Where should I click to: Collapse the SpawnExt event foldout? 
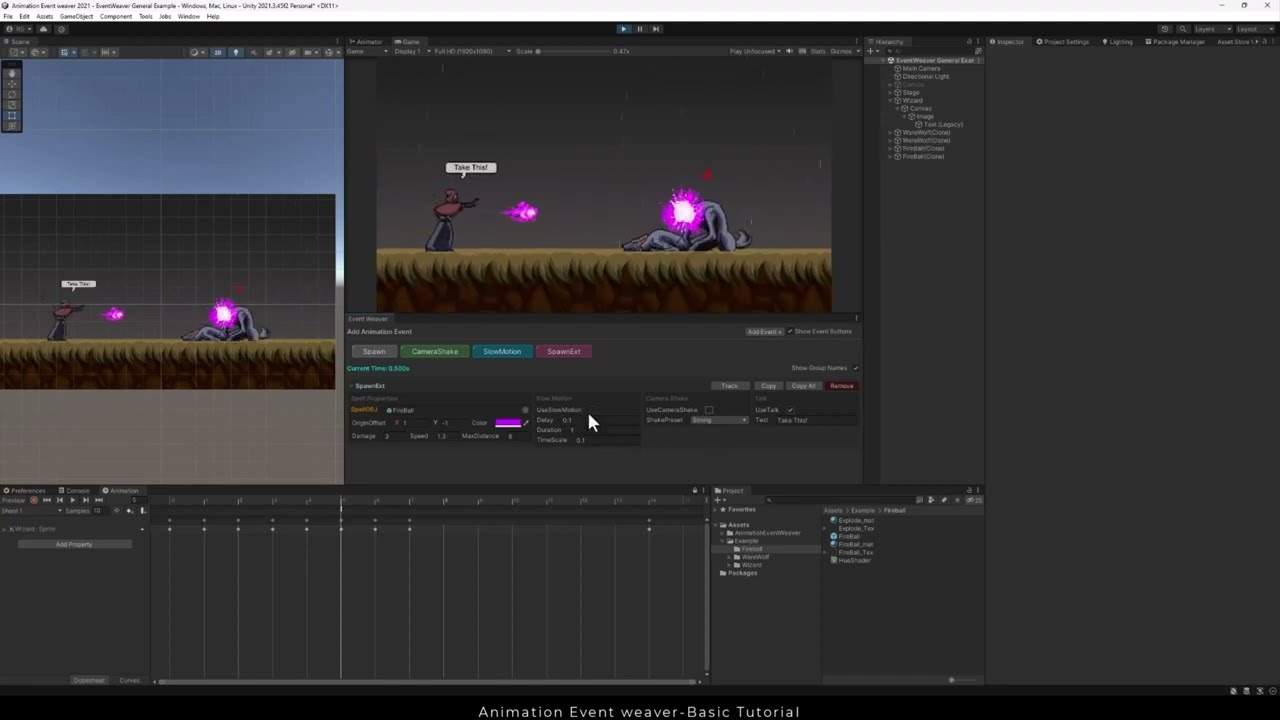tap(351, 386)
